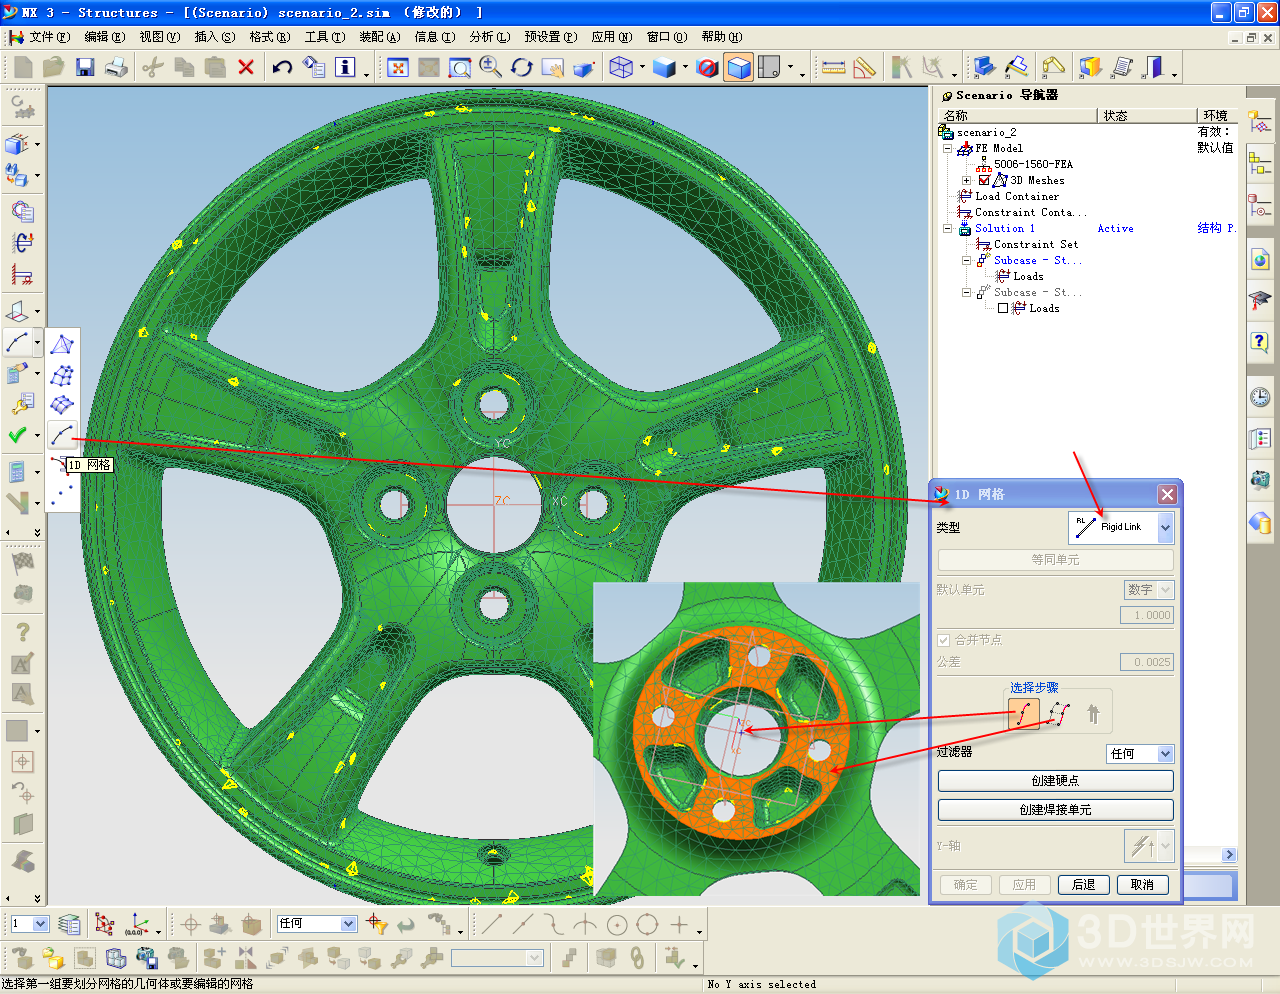This screenshot has height=994, width=1280.
Task: Click the 创建硬点 button
Action: 1055,781
